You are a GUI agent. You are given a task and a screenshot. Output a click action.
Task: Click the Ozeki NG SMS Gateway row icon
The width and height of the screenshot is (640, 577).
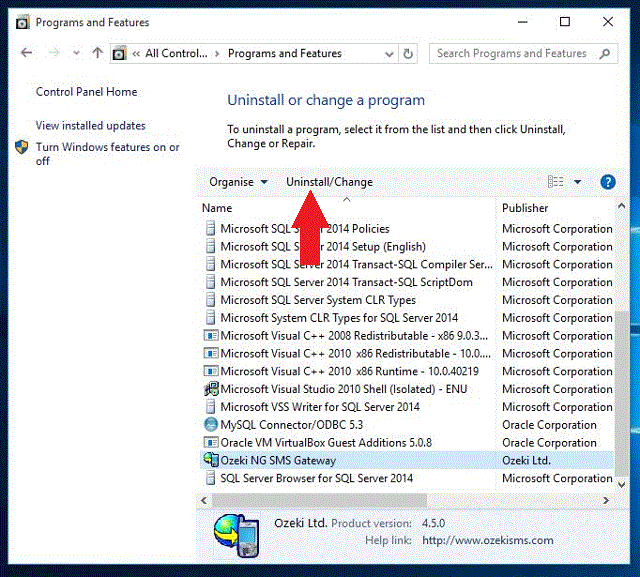tap(211, 460)
